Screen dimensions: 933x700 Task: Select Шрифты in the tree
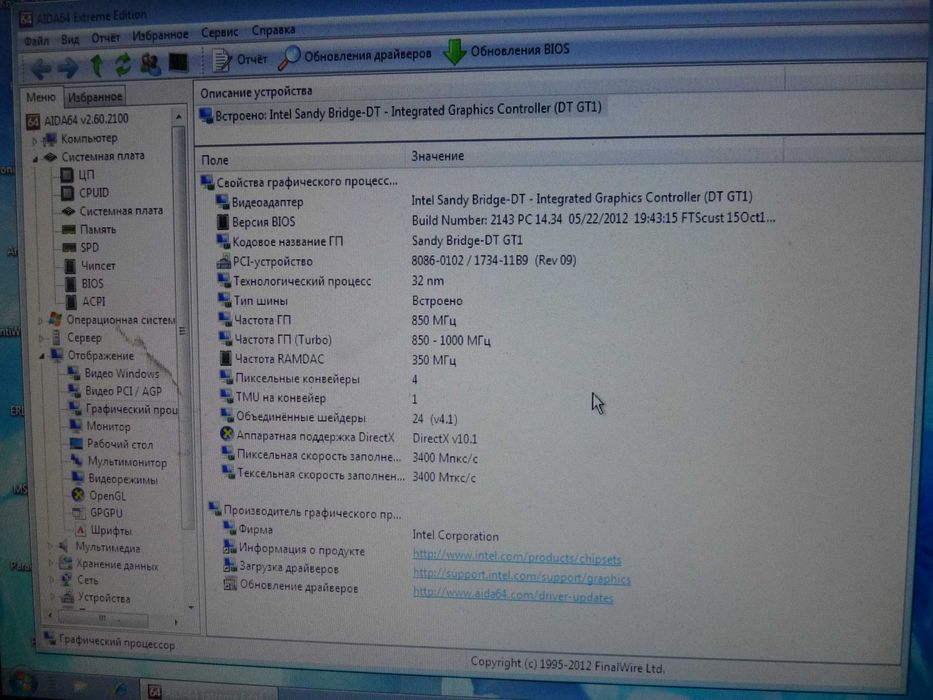[x=102, y=530]
